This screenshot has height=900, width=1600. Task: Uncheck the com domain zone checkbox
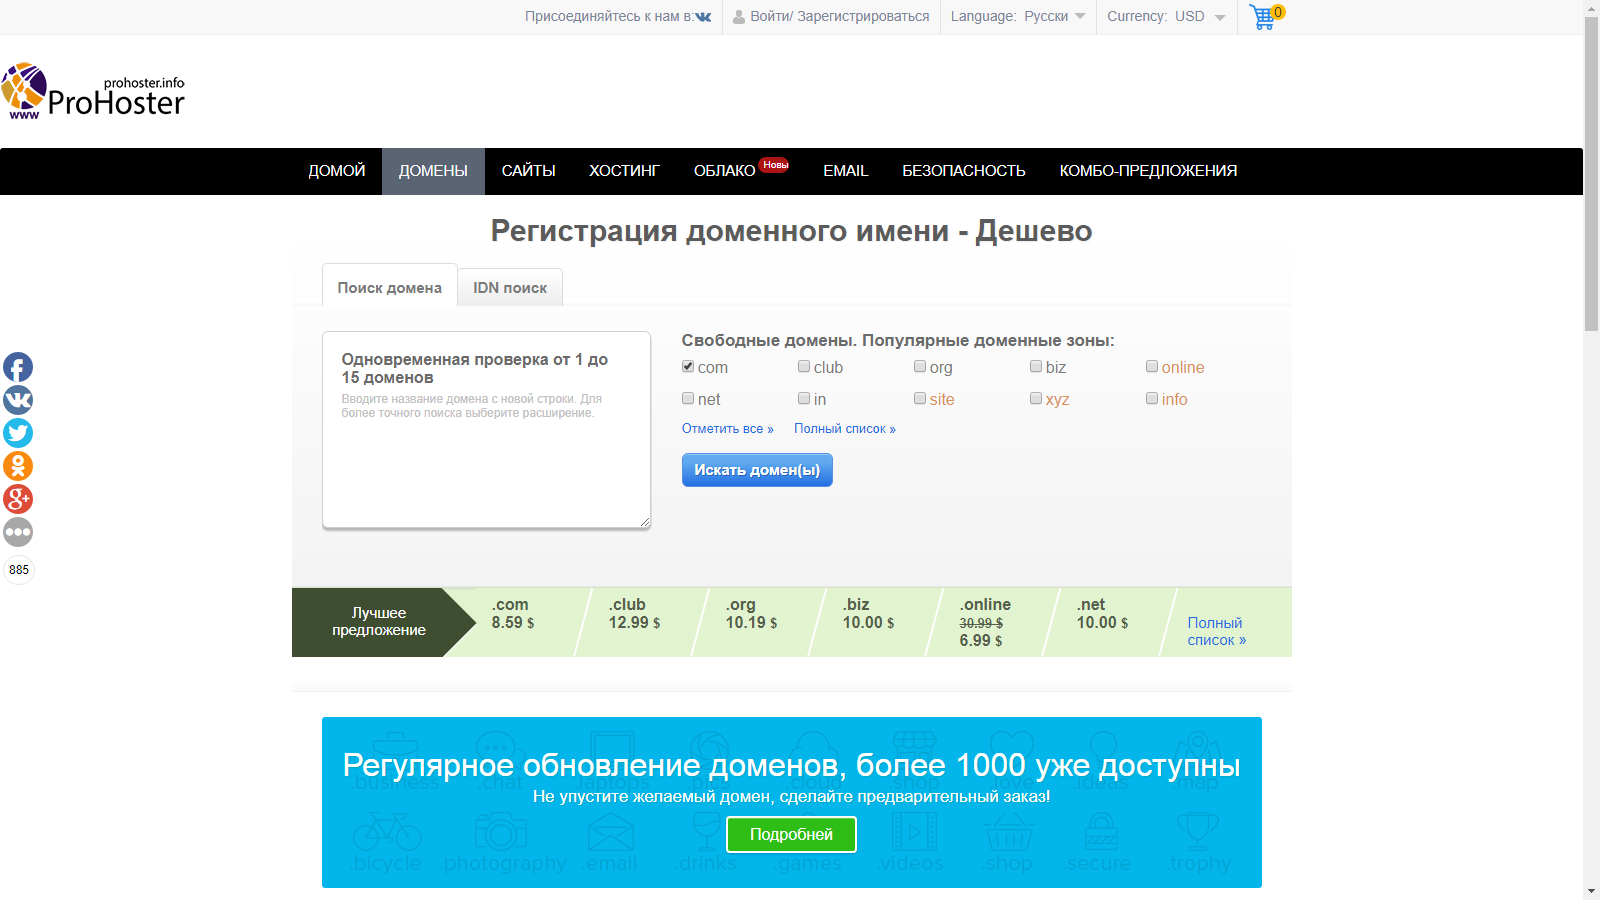[688, 367]
